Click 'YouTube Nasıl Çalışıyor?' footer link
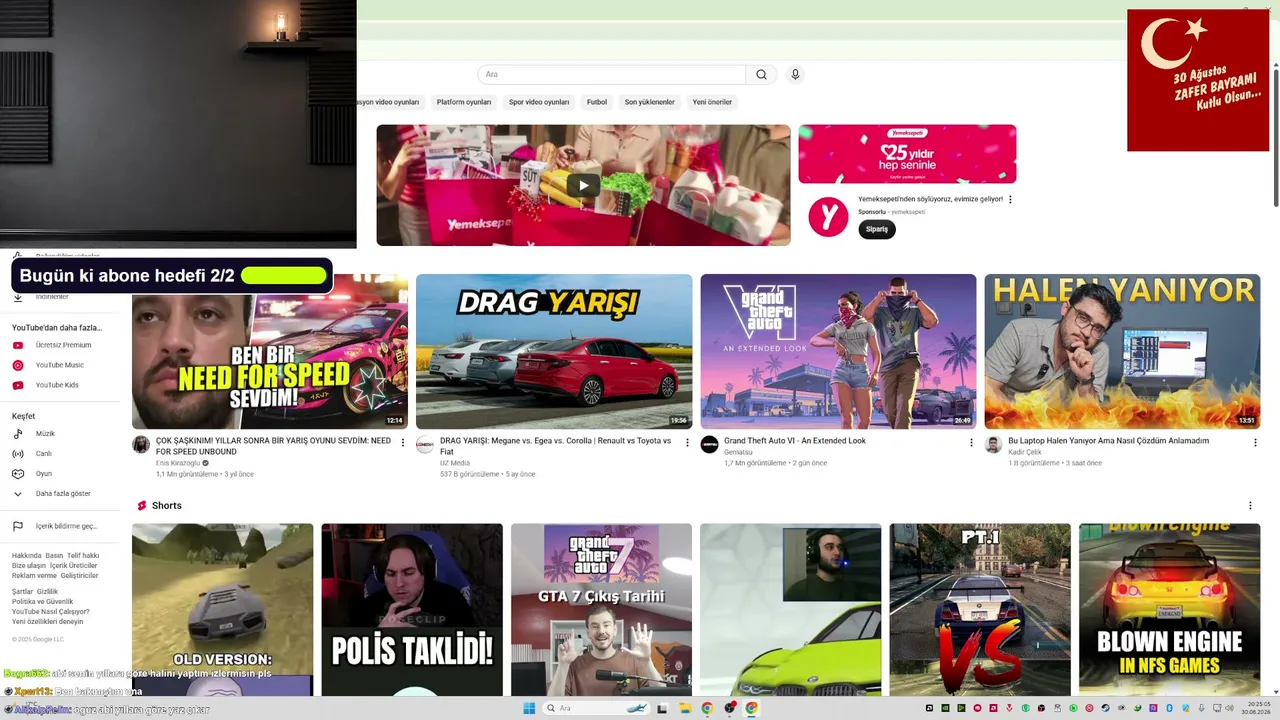 (51, 612)
